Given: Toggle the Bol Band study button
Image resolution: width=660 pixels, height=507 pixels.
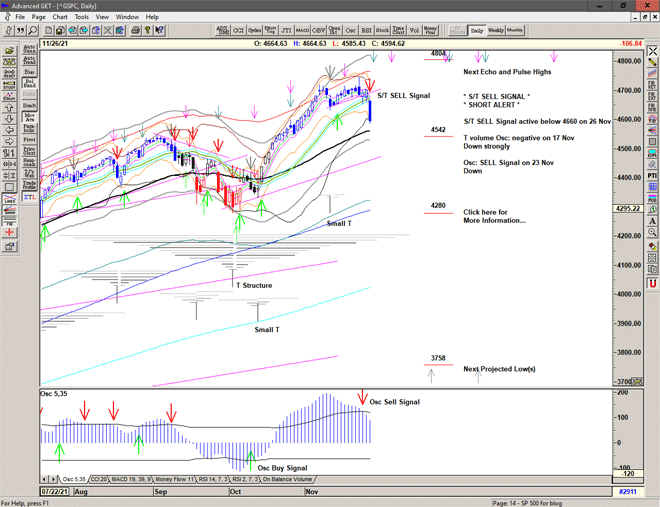Looking at the screenshot, I should click(31, 82).
